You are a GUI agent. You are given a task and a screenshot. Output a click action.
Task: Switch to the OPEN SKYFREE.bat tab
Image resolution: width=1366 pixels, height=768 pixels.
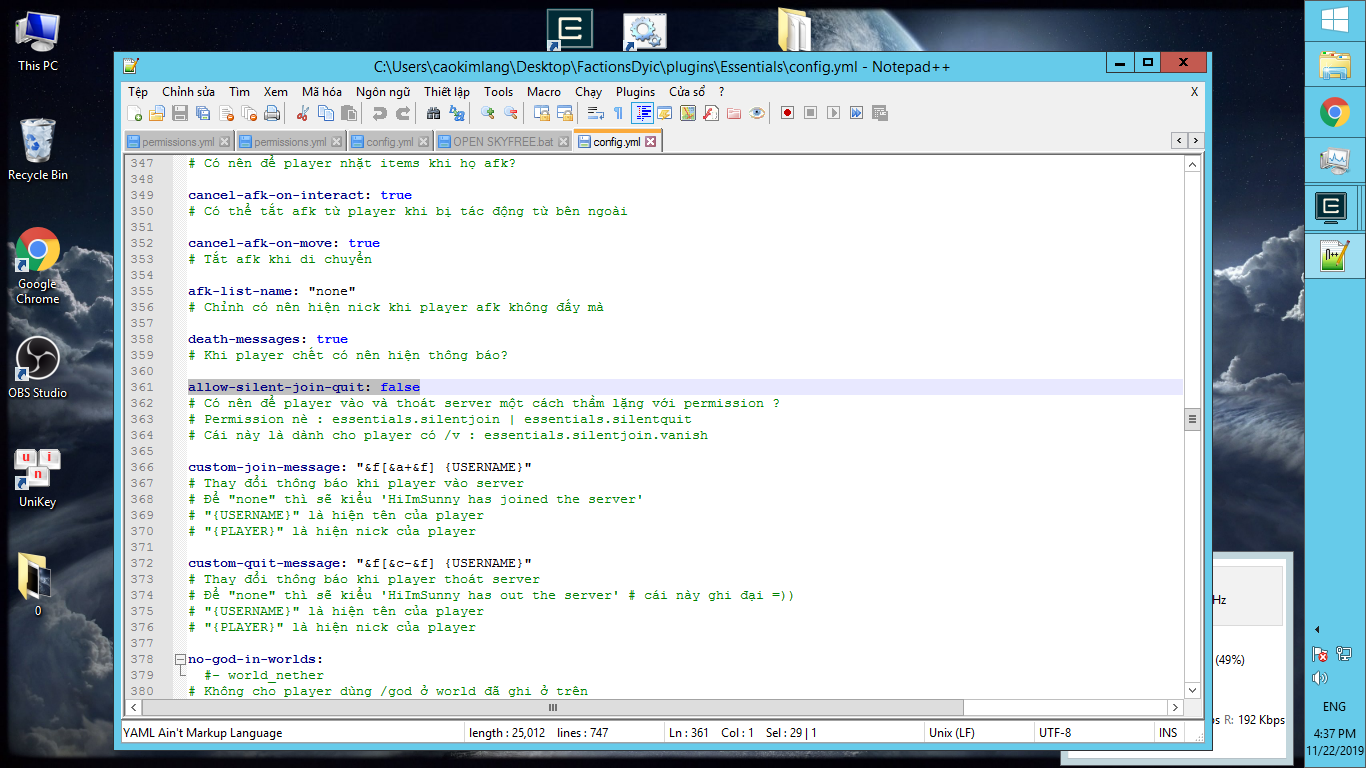coord(502,142)
